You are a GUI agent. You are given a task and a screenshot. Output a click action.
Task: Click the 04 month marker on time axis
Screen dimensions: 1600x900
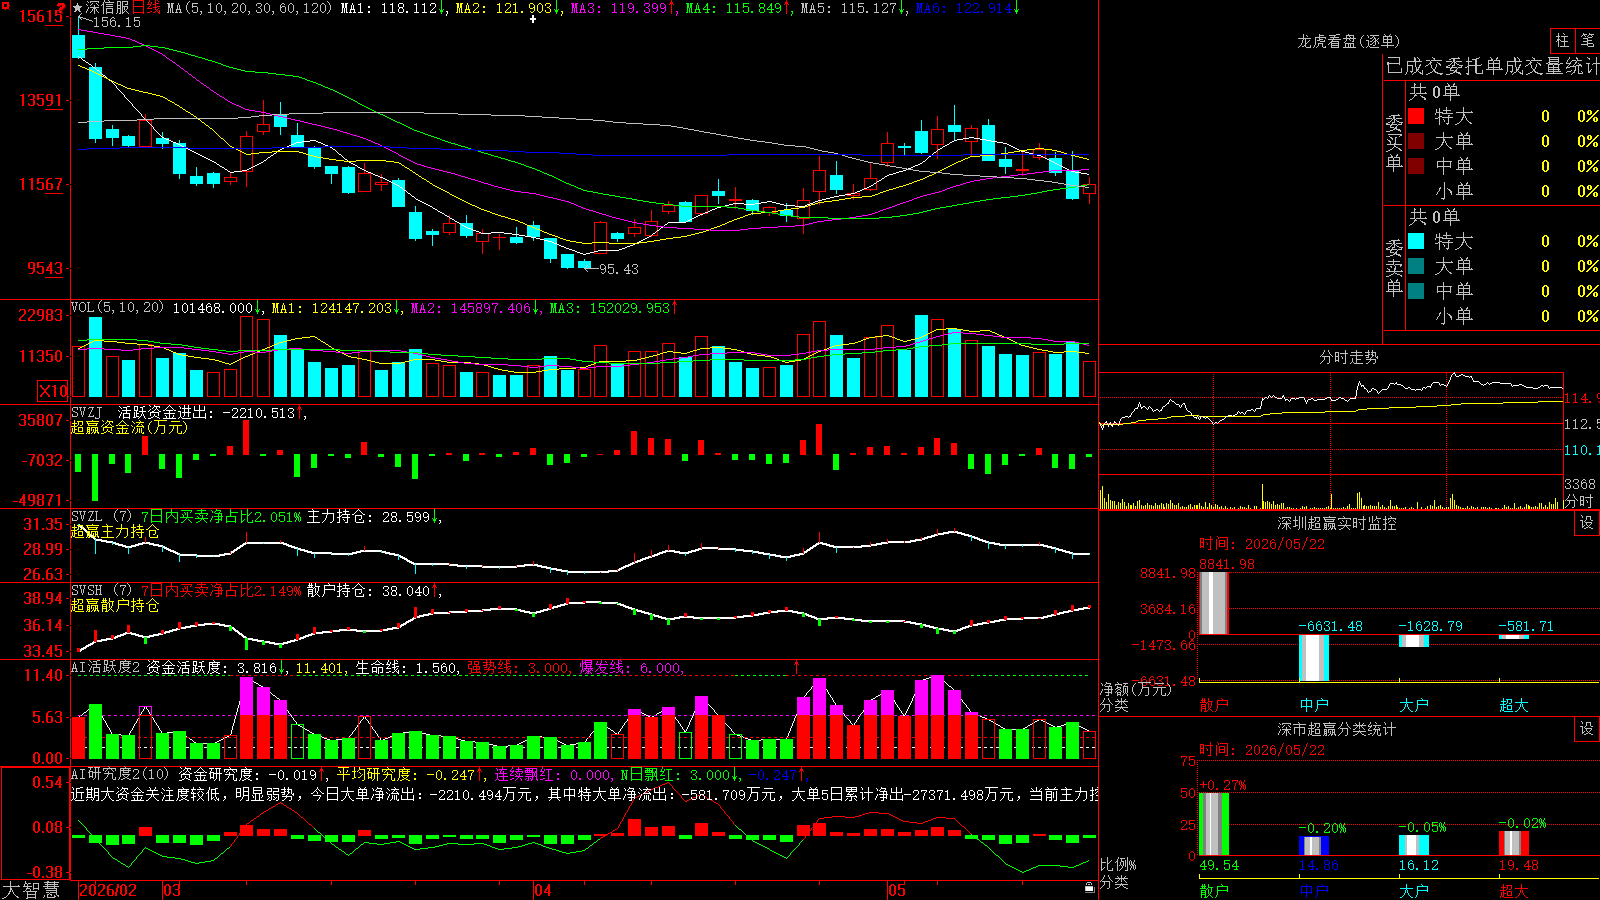[543, 890]
